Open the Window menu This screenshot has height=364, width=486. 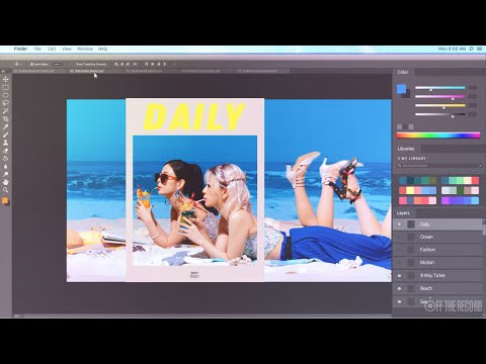point(85,49)
